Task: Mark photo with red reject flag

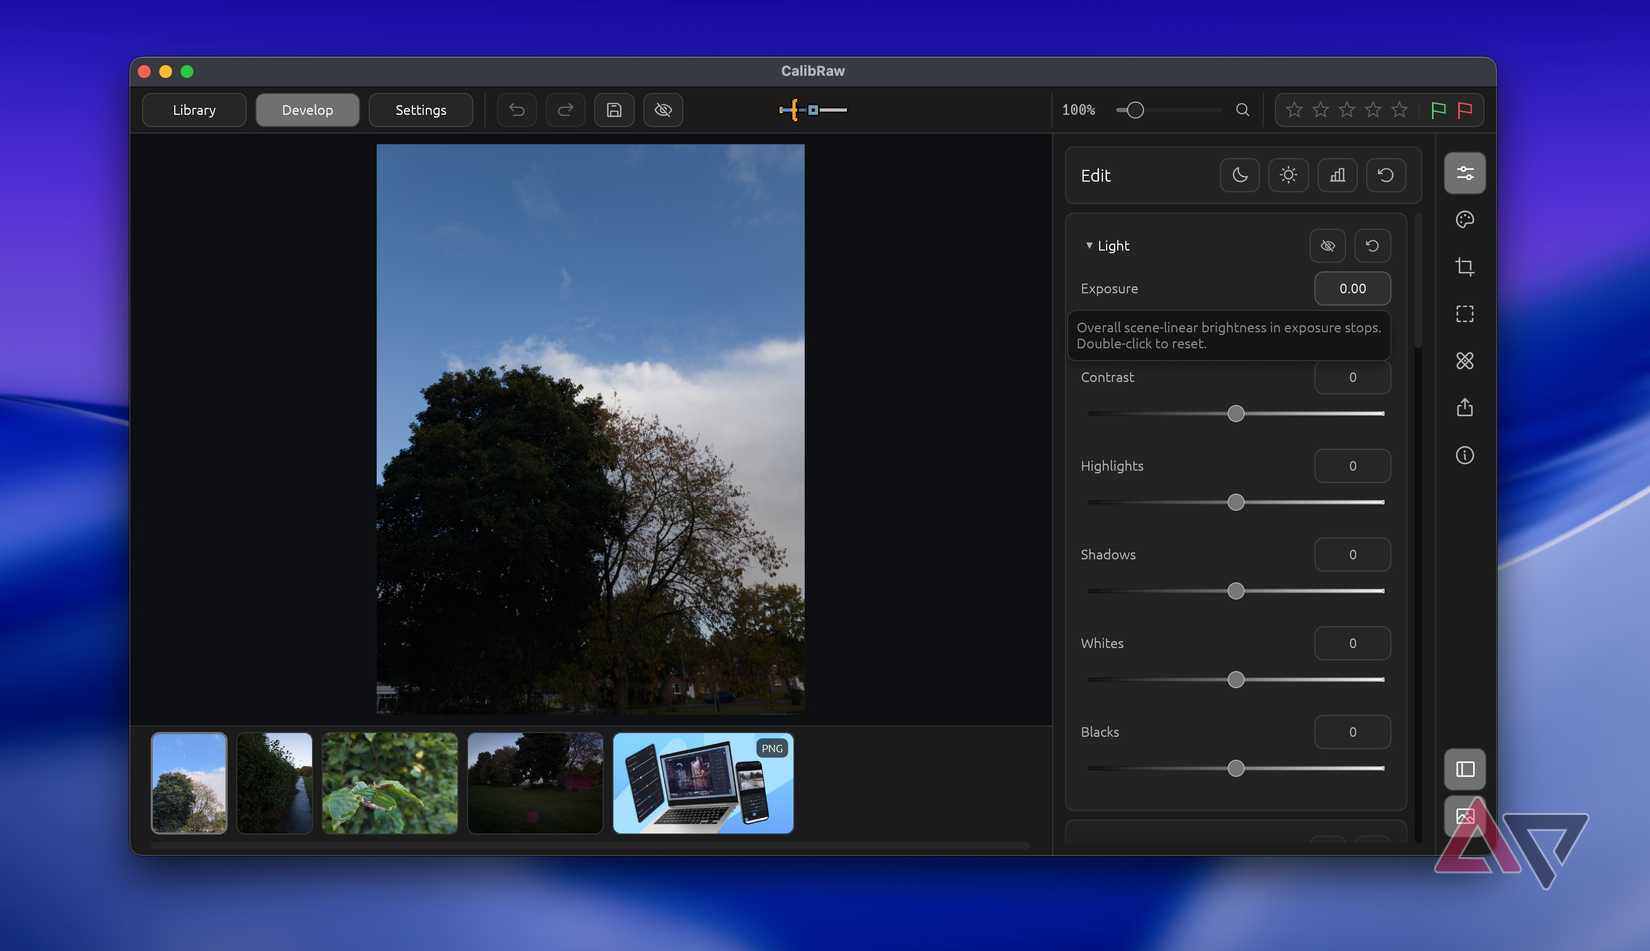Action: tap(1465, 110)
